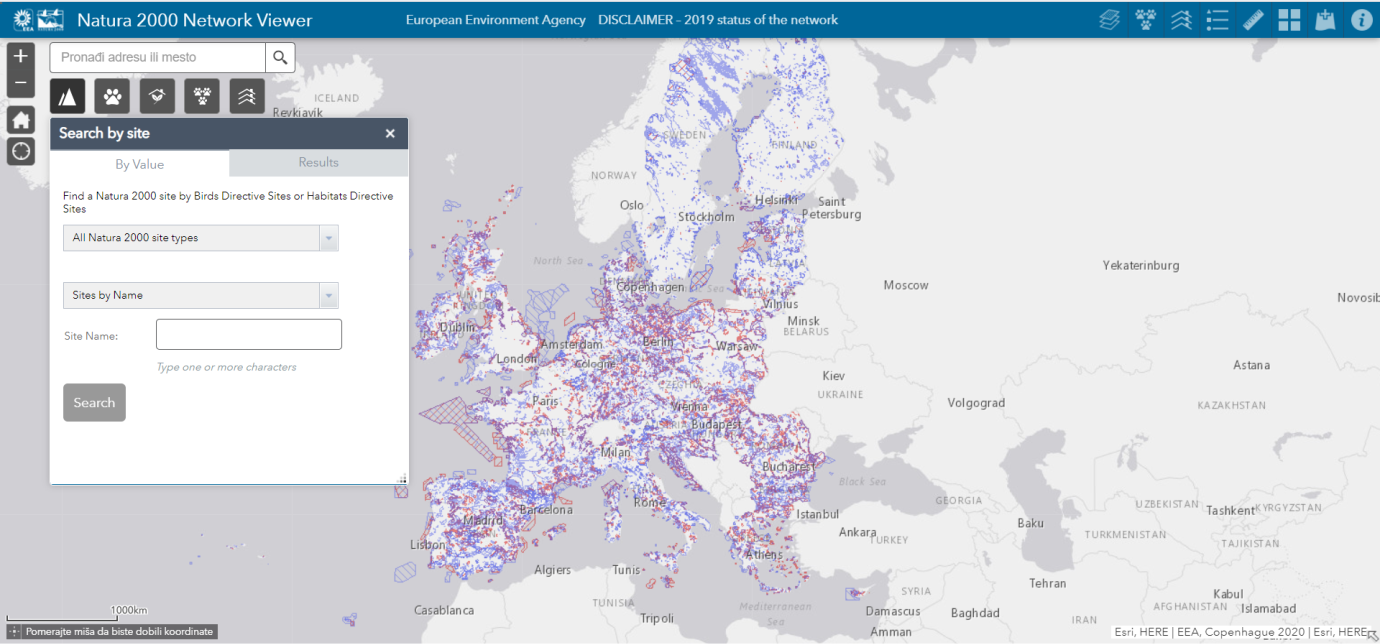Open the stacked-roofs habitat widget in header
1380x644 pixels.
(x=1181, y=20)
